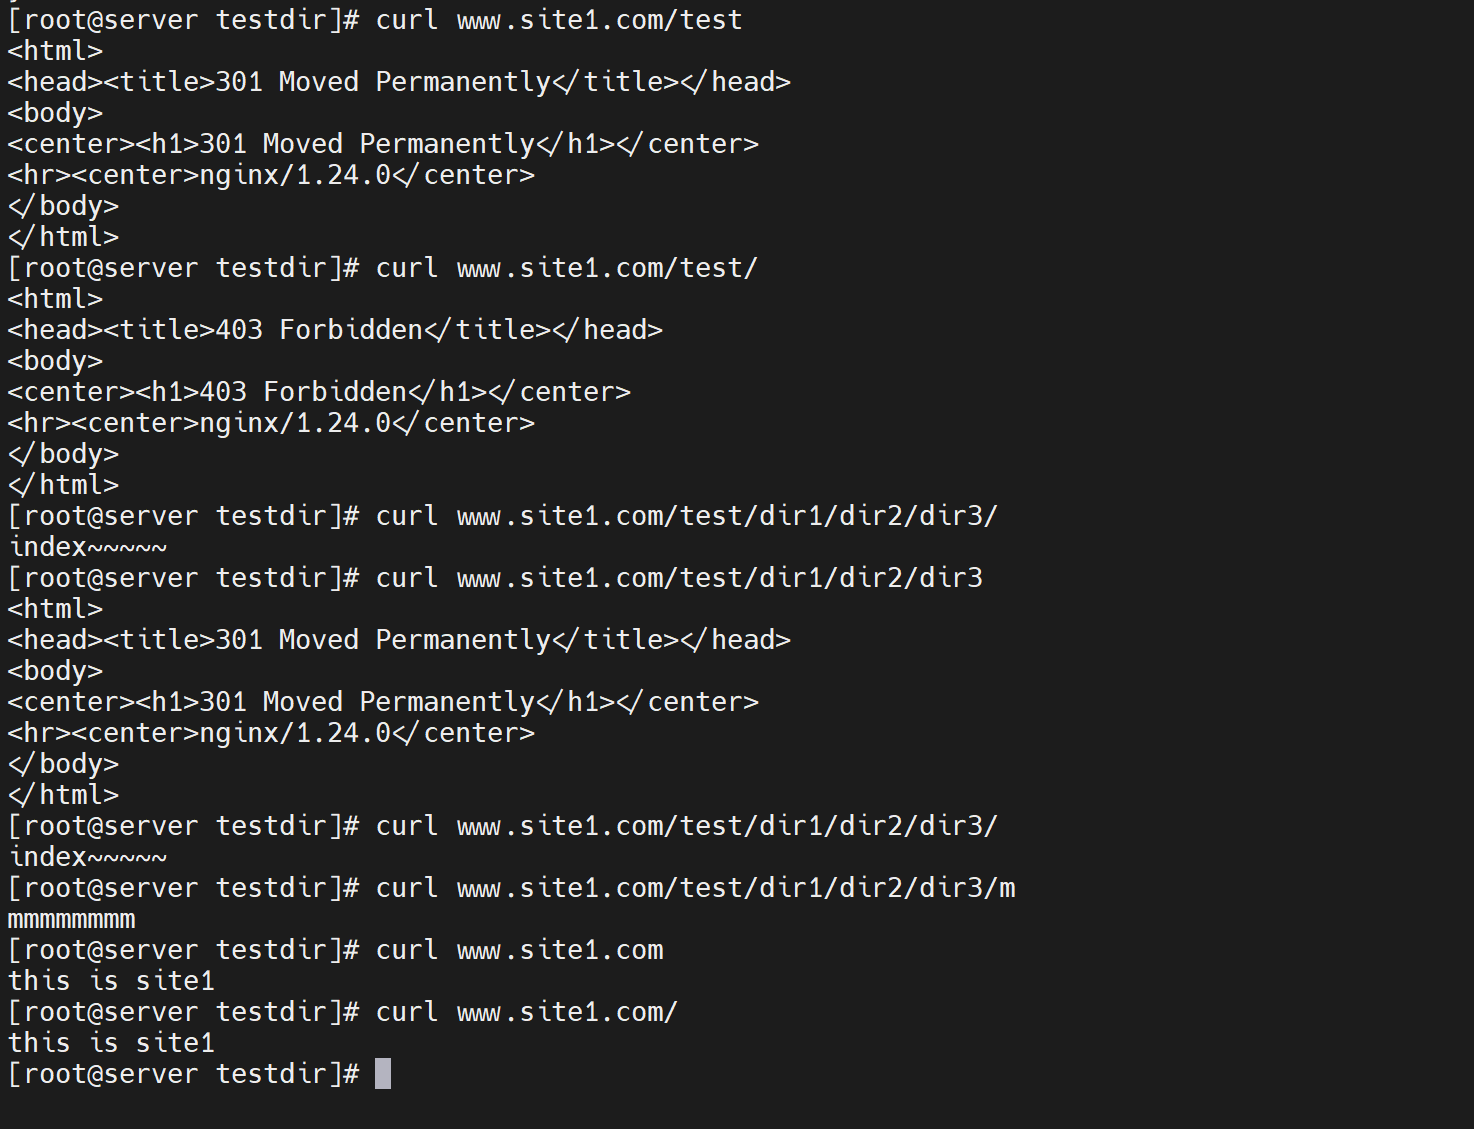The image size is (1474, 1129).
Task: Click the last 'this is site1' output
Action: click(x=111, y=1043)
